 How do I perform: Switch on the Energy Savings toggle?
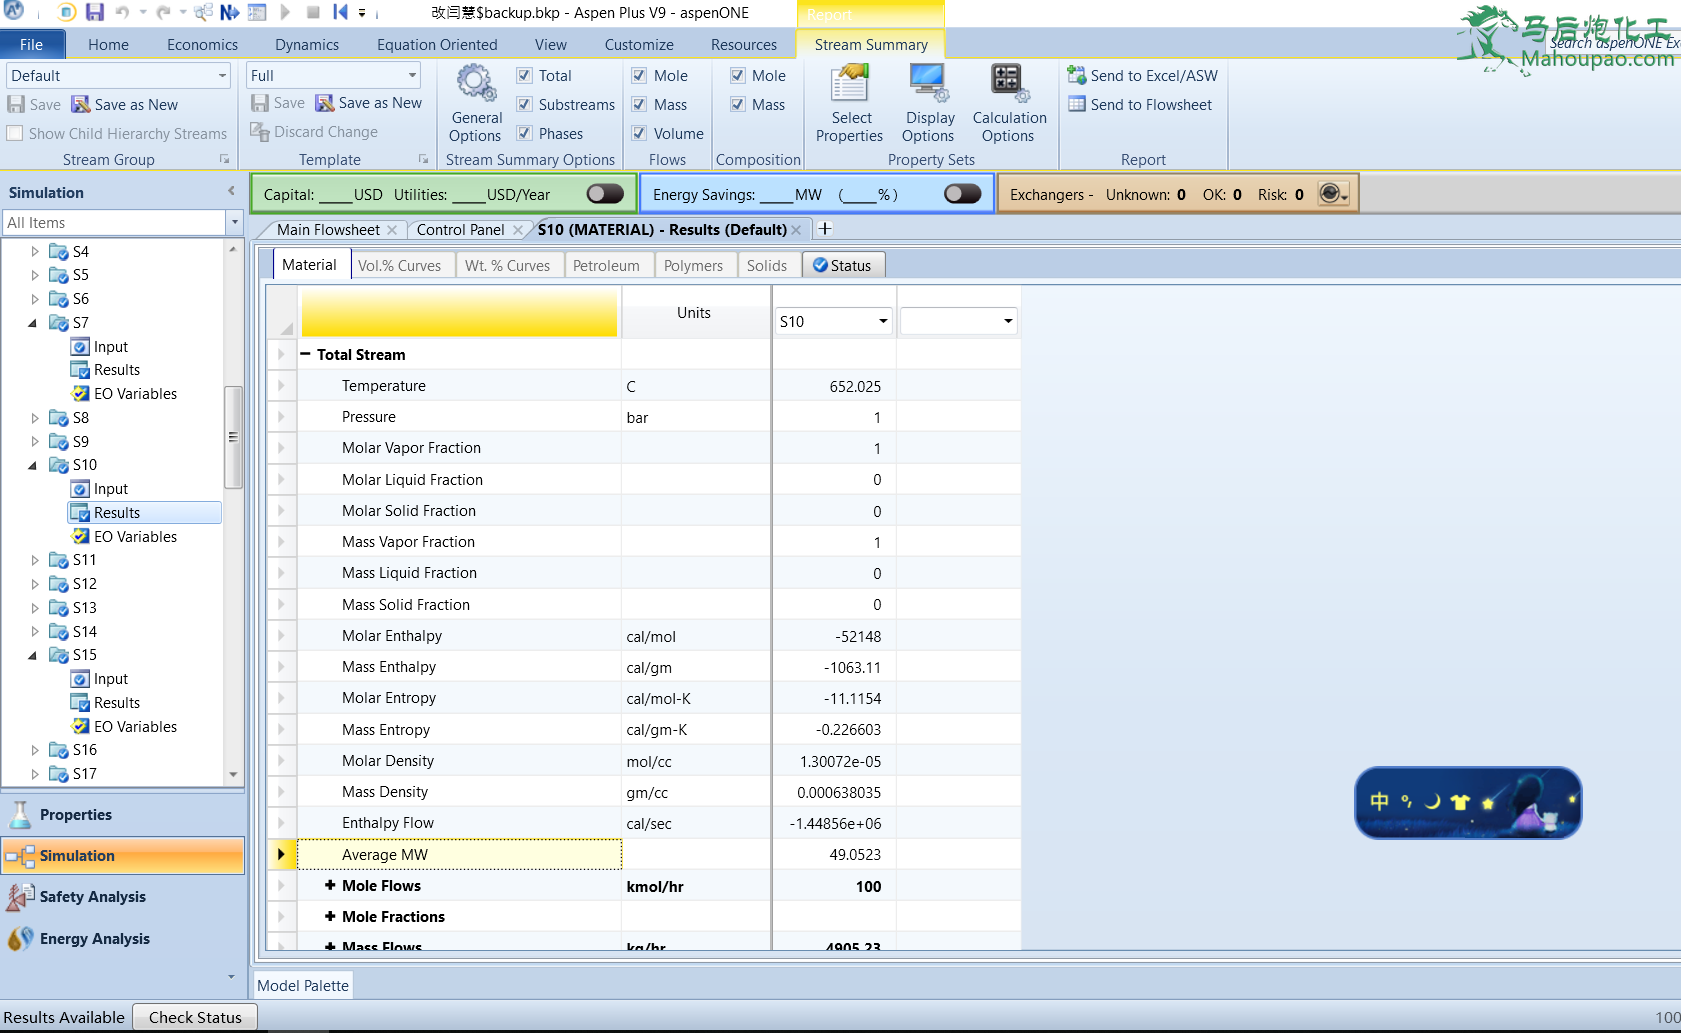click(x=962, y=194)
